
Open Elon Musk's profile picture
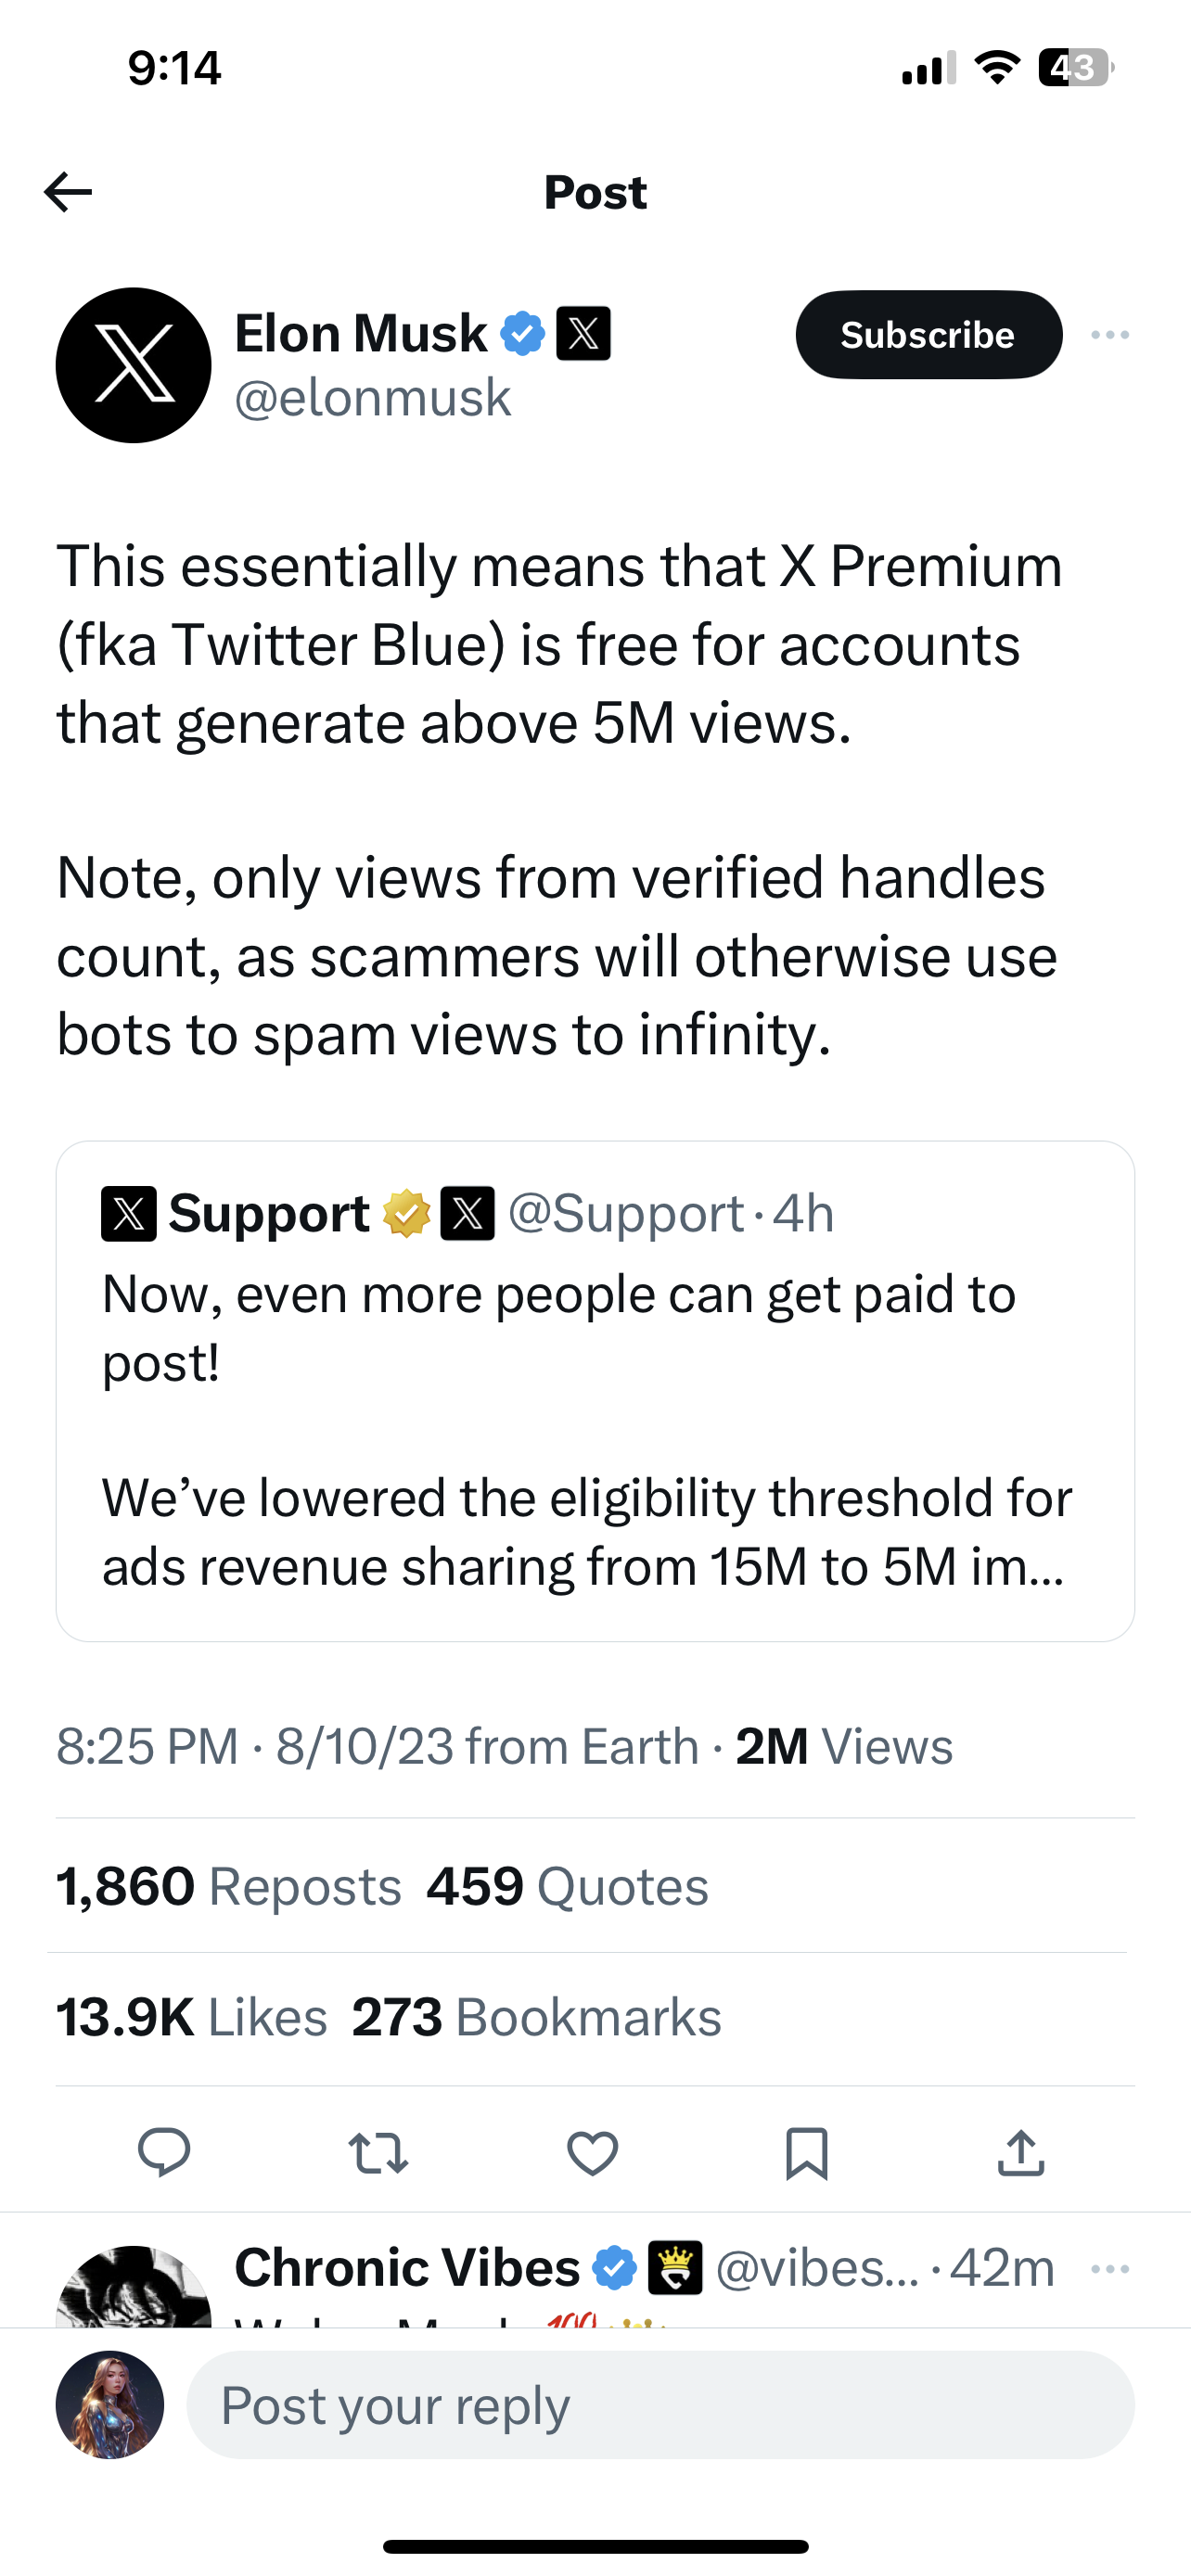pyautogui.click(x=133, y=365)
